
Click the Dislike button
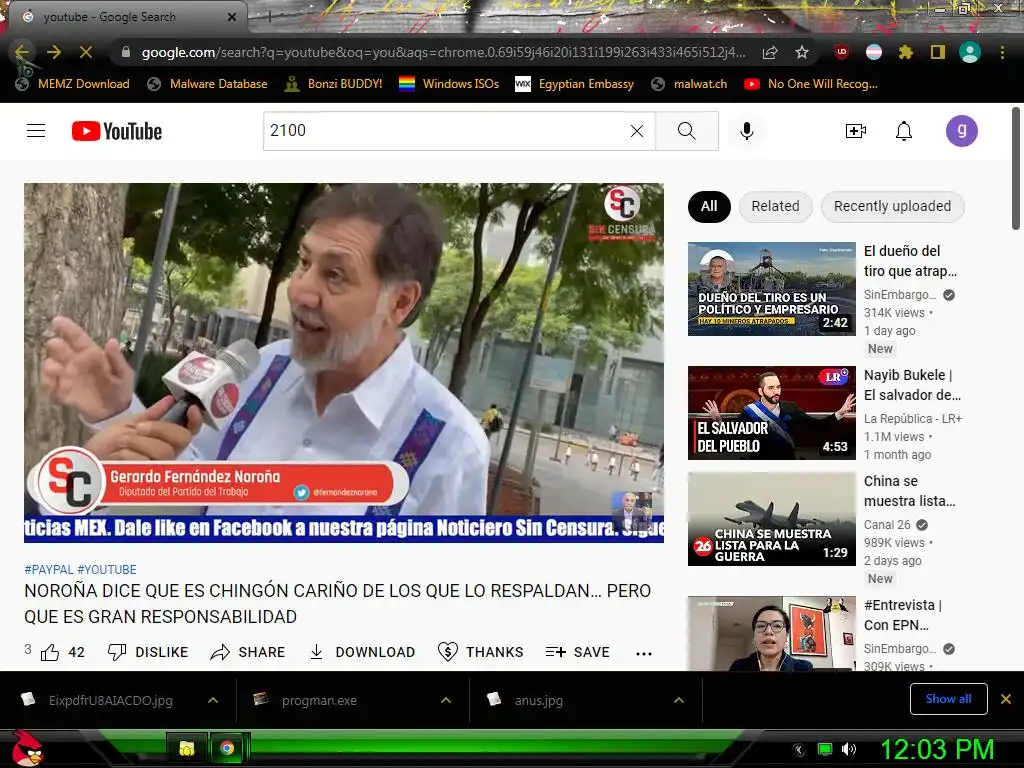[148, 652]
